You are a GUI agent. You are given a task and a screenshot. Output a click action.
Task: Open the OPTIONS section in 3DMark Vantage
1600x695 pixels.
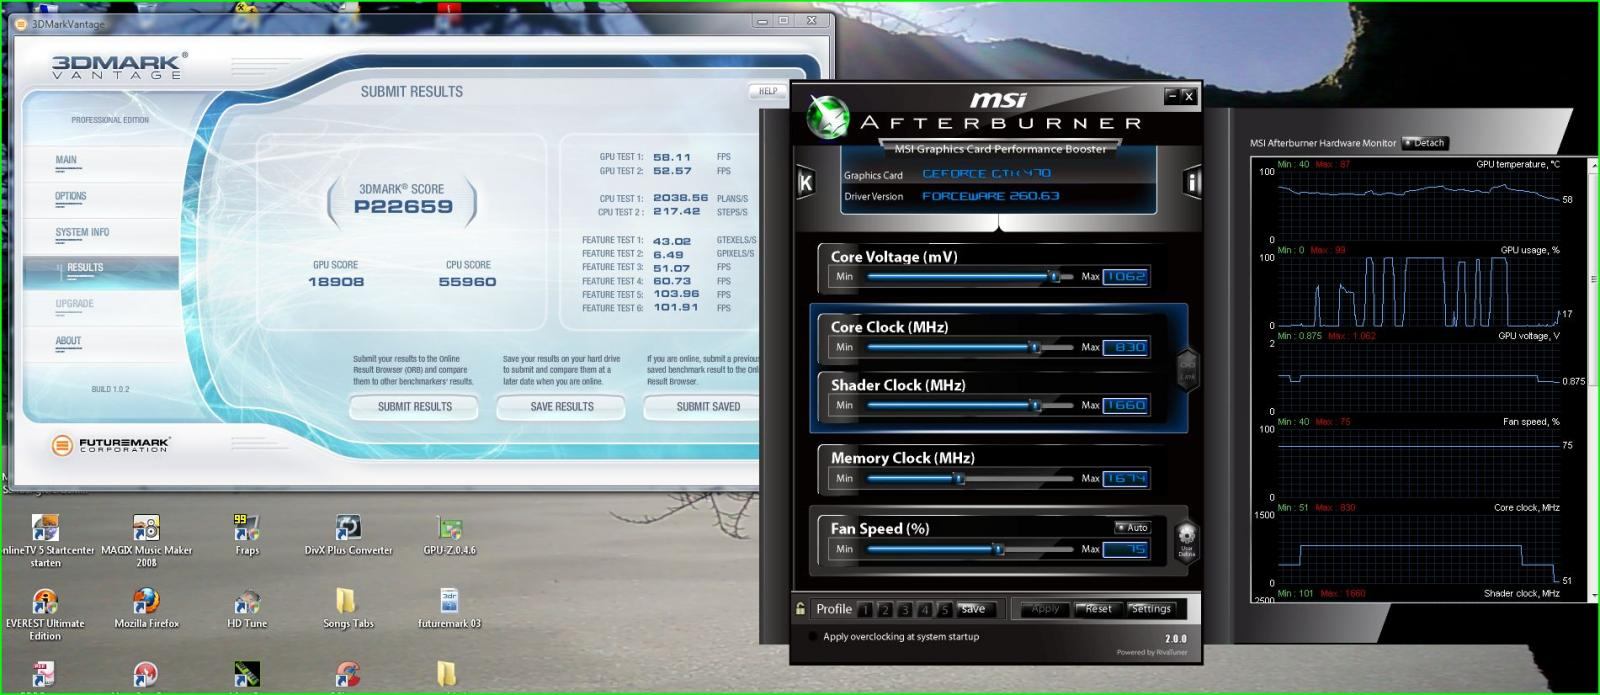click(71, 196)
